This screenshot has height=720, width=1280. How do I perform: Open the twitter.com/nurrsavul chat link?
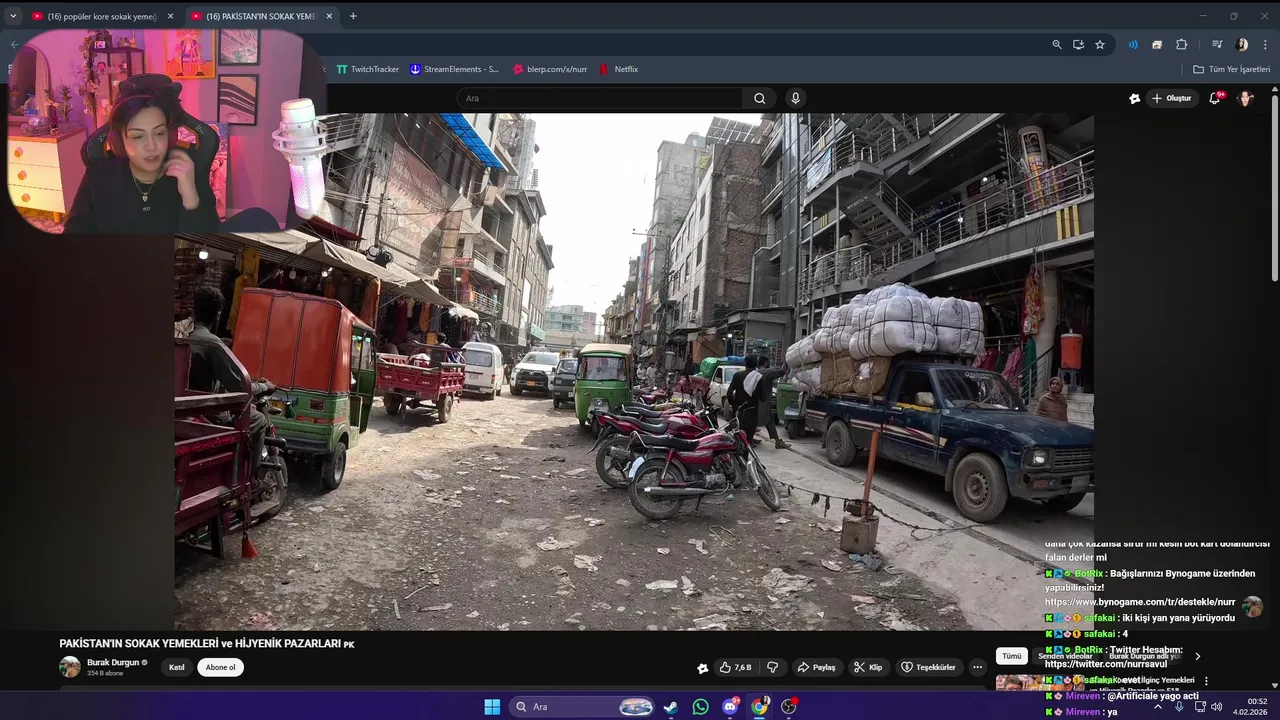coord(1106,664)
